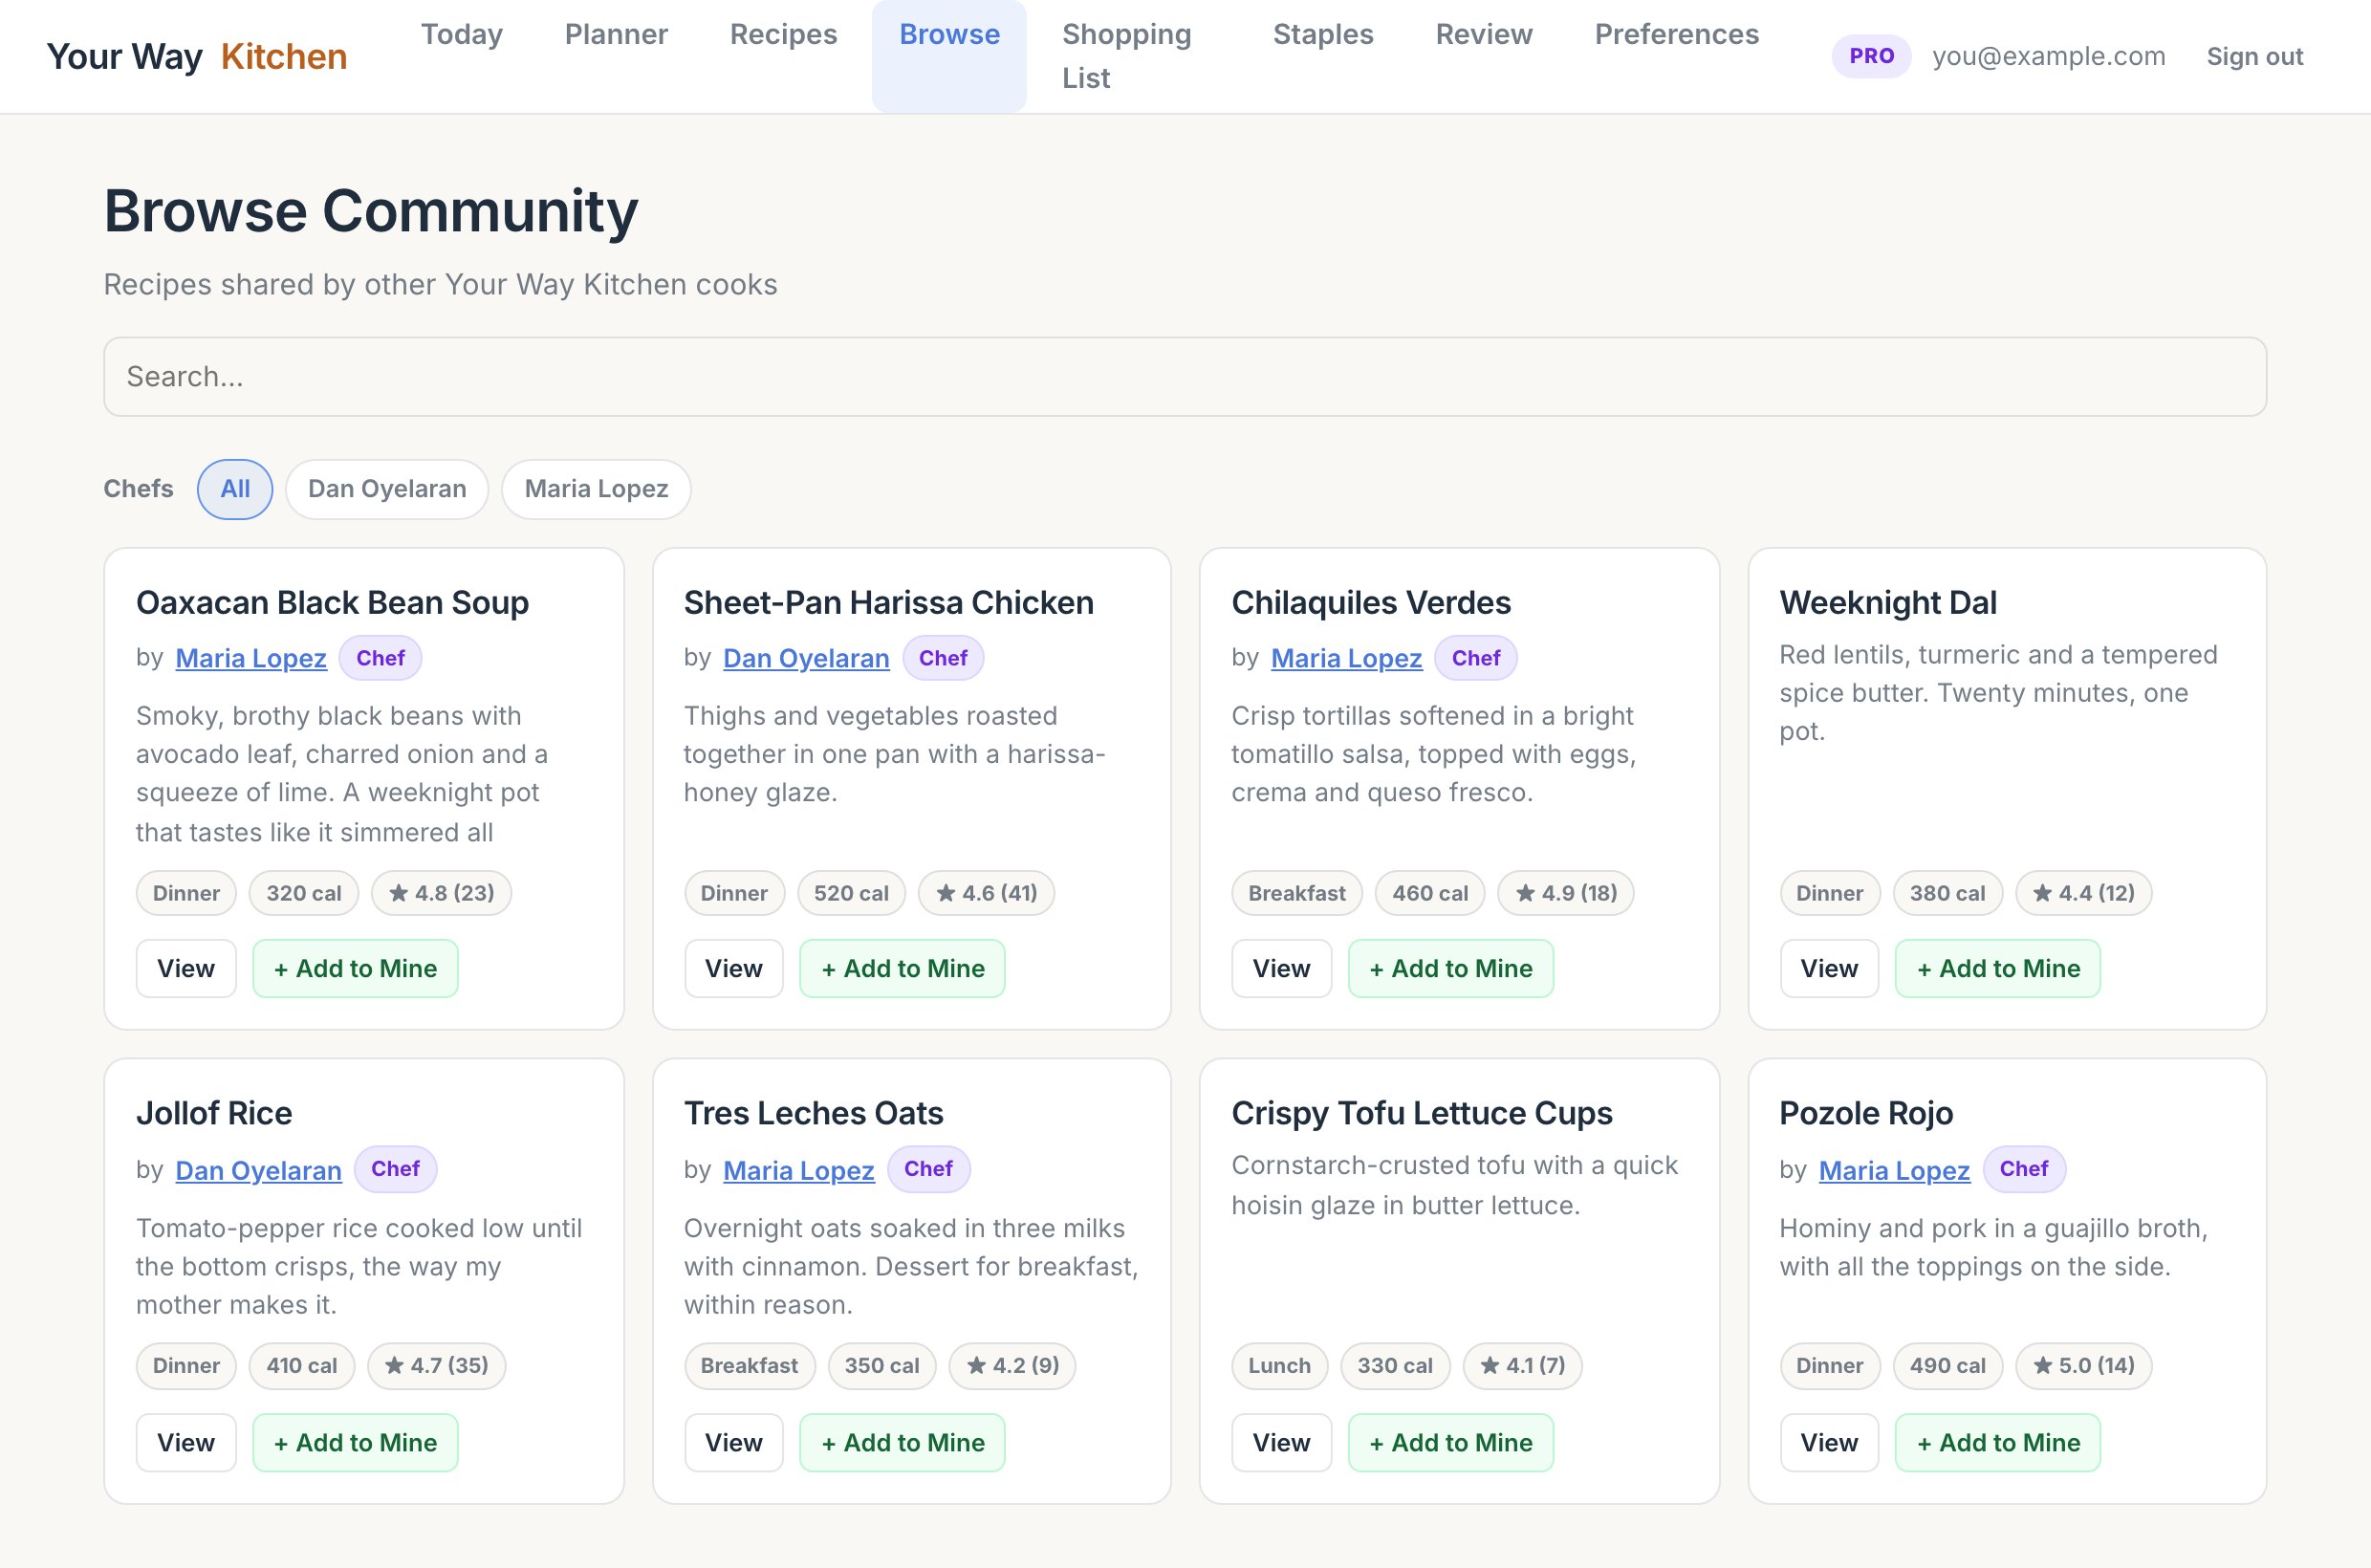Viewport: 2371px width, 1568px height.
Task: Add Oaxacan Black Bean Soup to Mine
Action: tap(355, 968)
